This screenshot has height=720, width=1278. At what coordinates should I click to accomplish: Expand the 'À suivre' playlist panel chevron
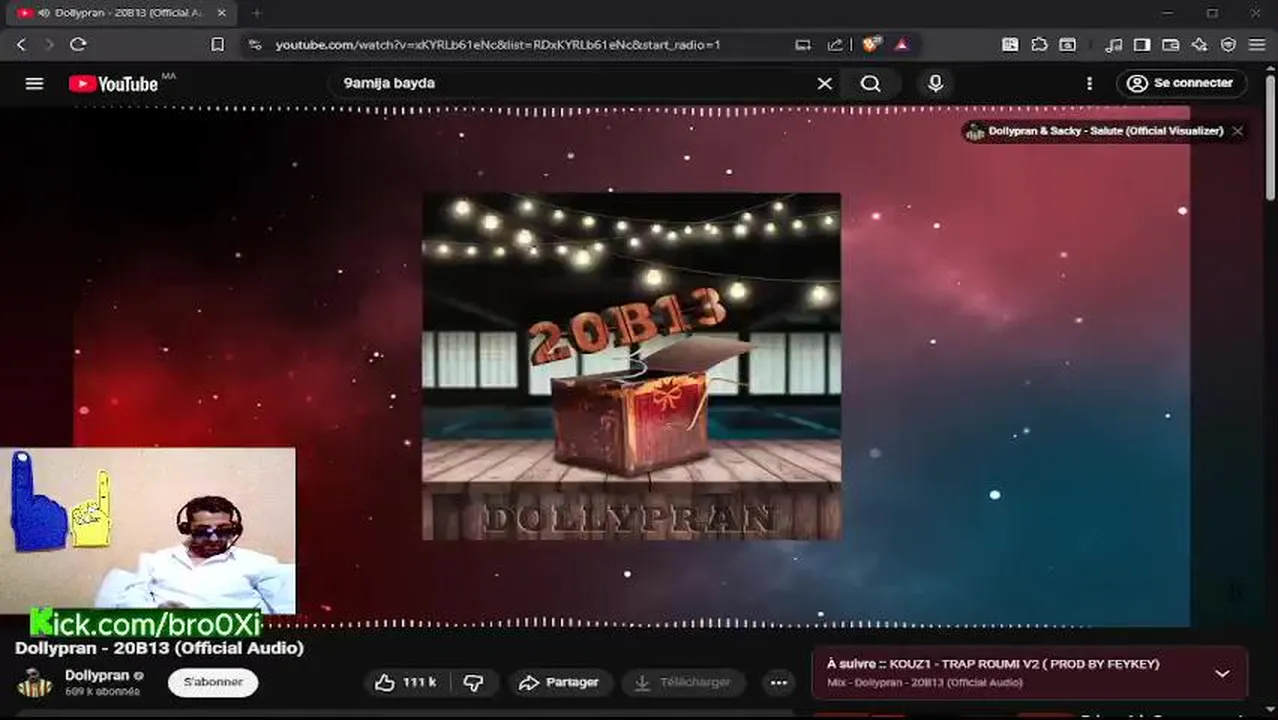click(x=1222, y=673)
